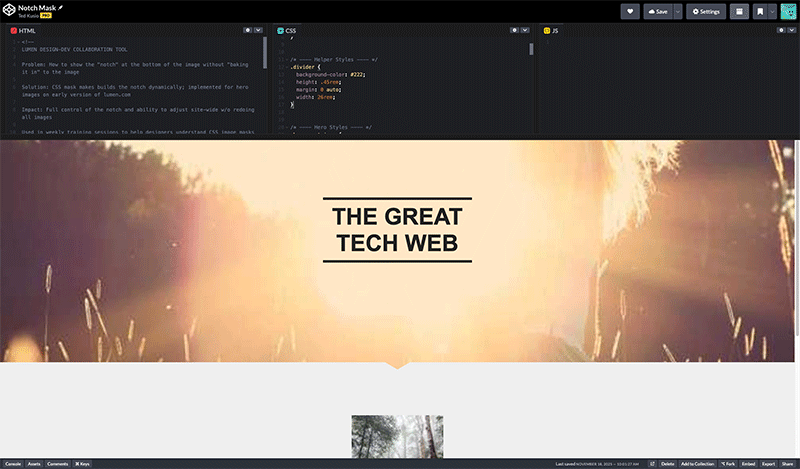
Task: Open the Assets panel
Action: (x=34, y=464)
